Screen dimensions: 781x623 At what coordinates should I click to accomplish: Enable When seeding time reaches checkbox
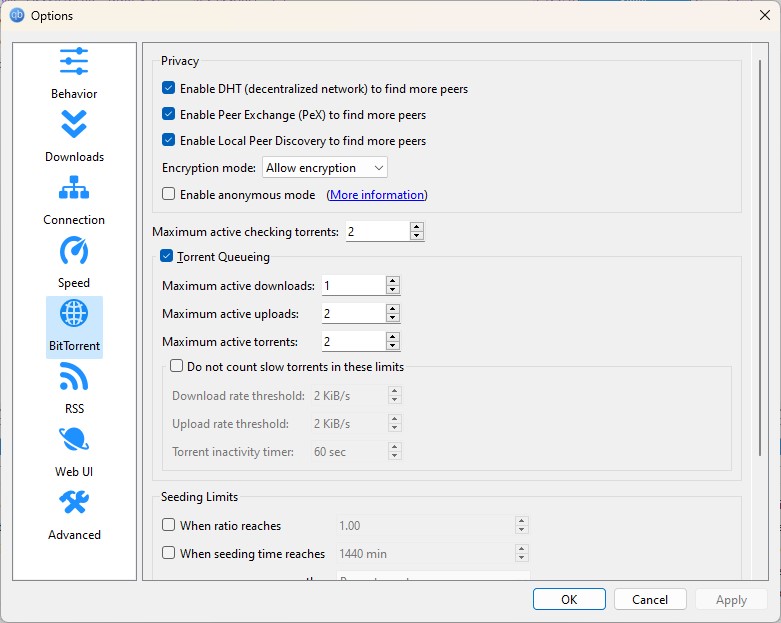168,553
